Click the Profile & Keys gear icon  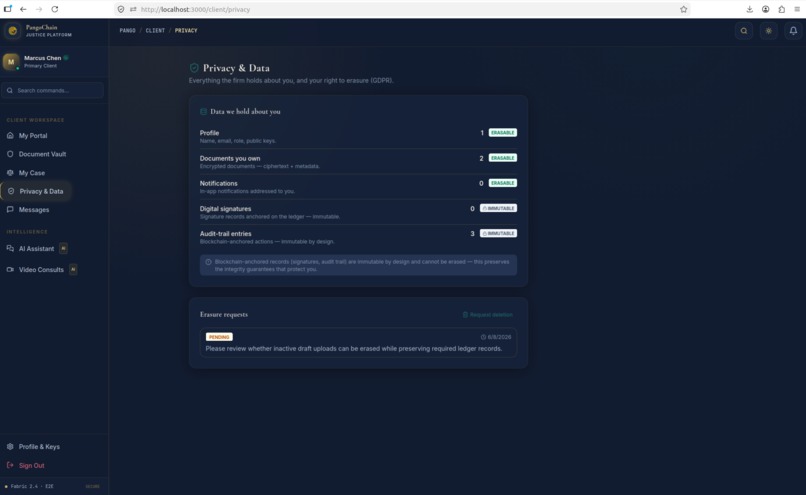[x=10, y=447]
